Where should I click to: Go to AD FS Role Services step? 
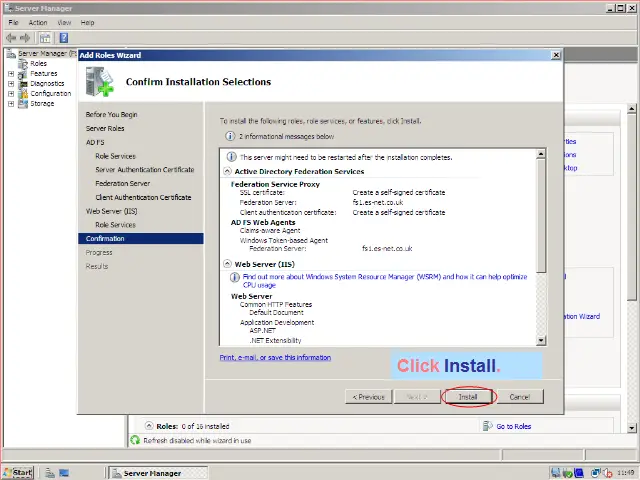[116, 156]
